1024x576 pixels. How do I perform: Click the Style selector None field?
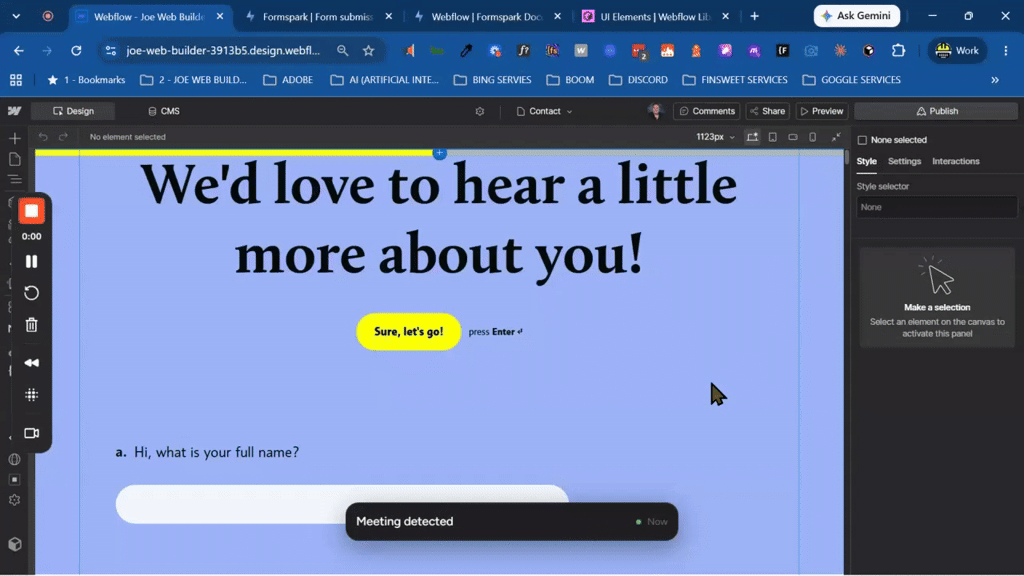pyautogui.click(x=936, y=207)
